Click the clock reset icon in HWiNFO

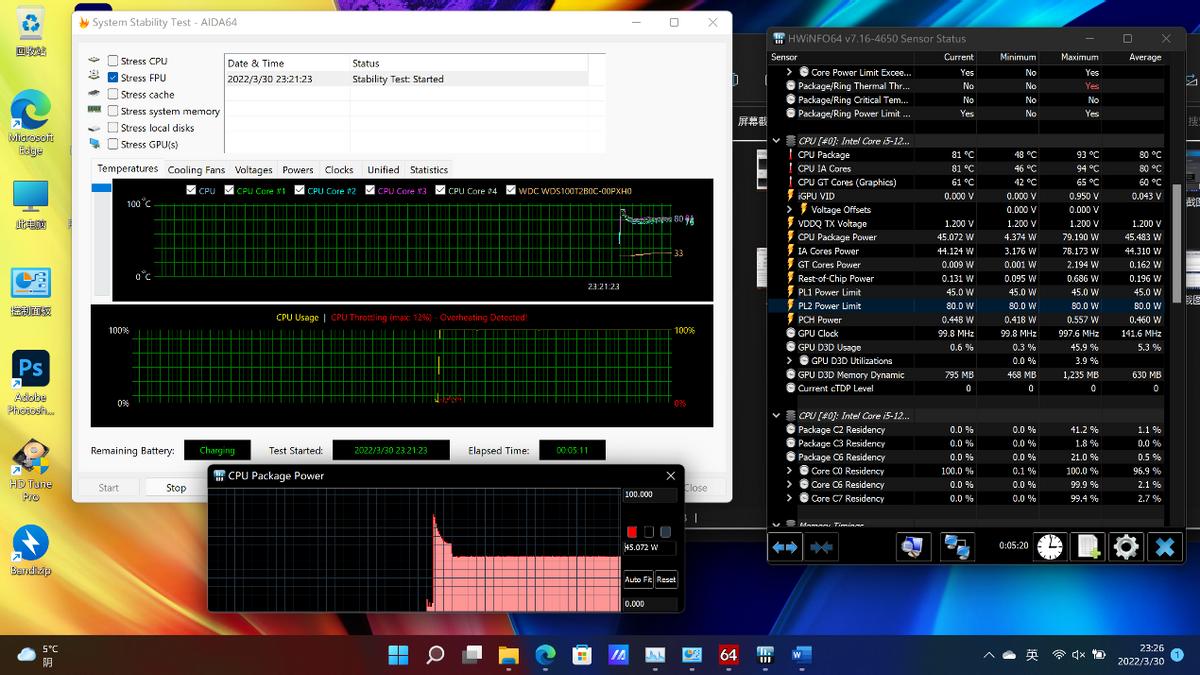coord(1050,546)
